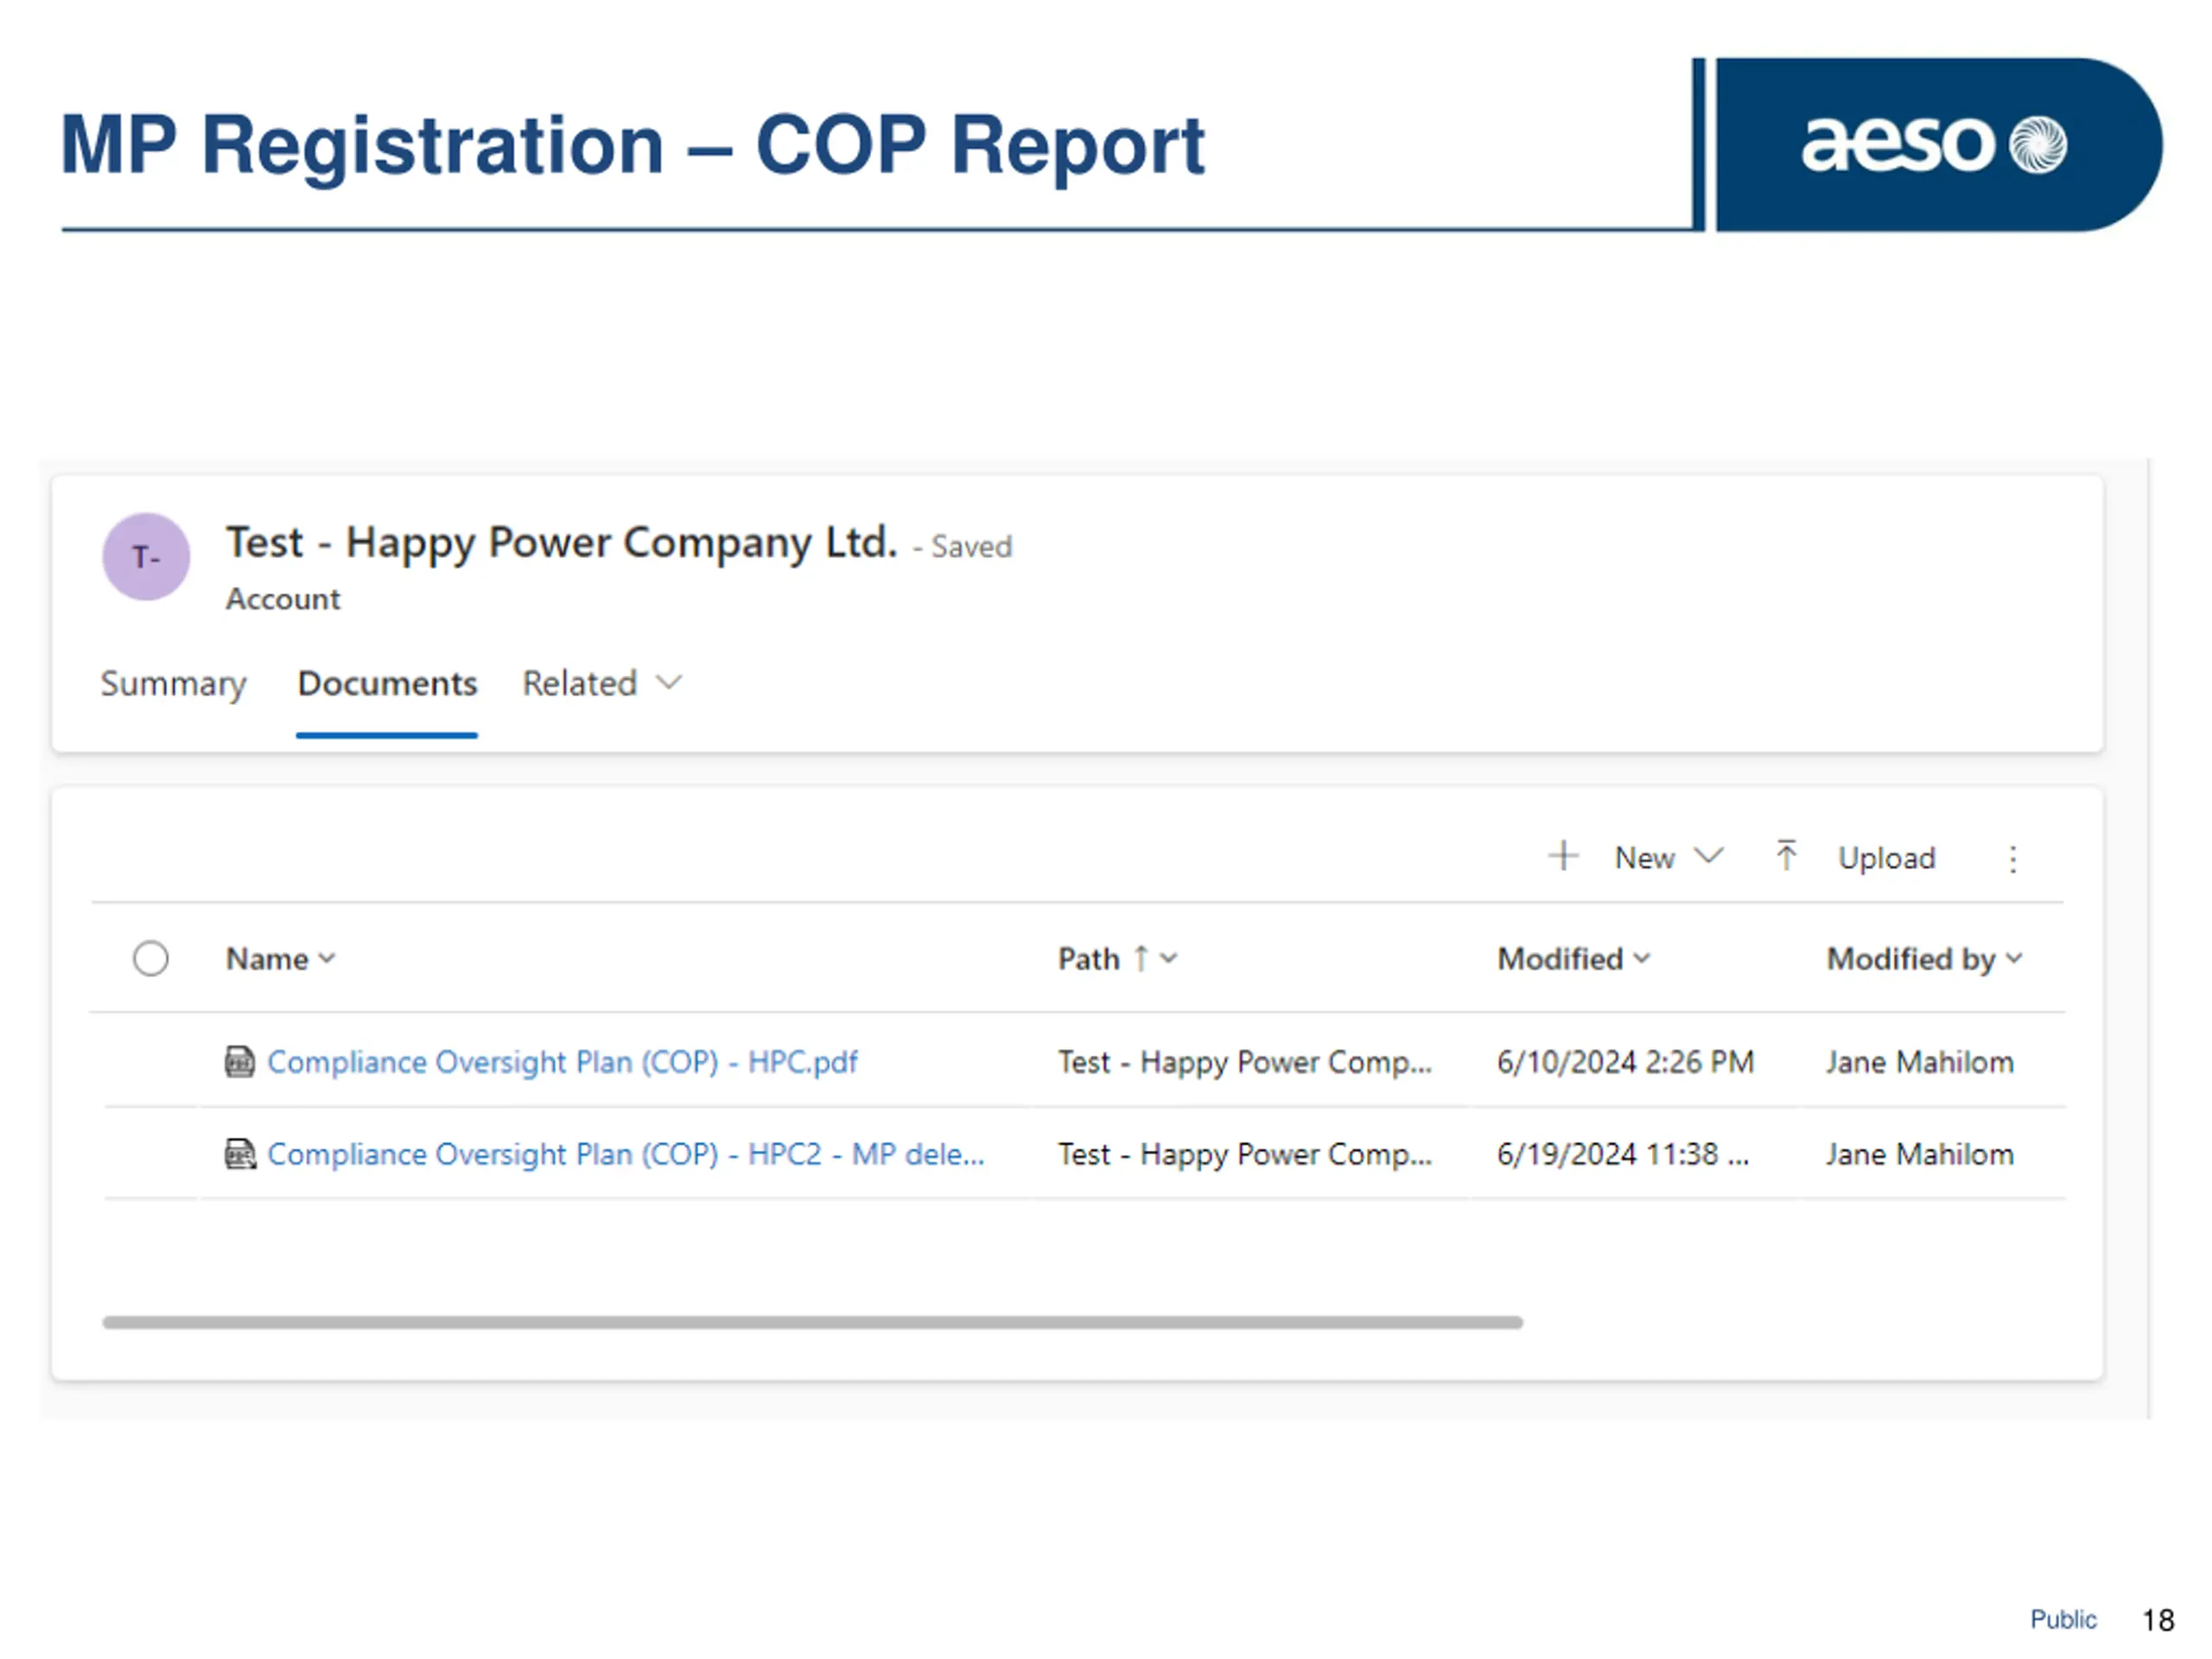Screen dimensions: 2212x1659
Task: Click the plus icon beside New
Action: (1562, 856)
